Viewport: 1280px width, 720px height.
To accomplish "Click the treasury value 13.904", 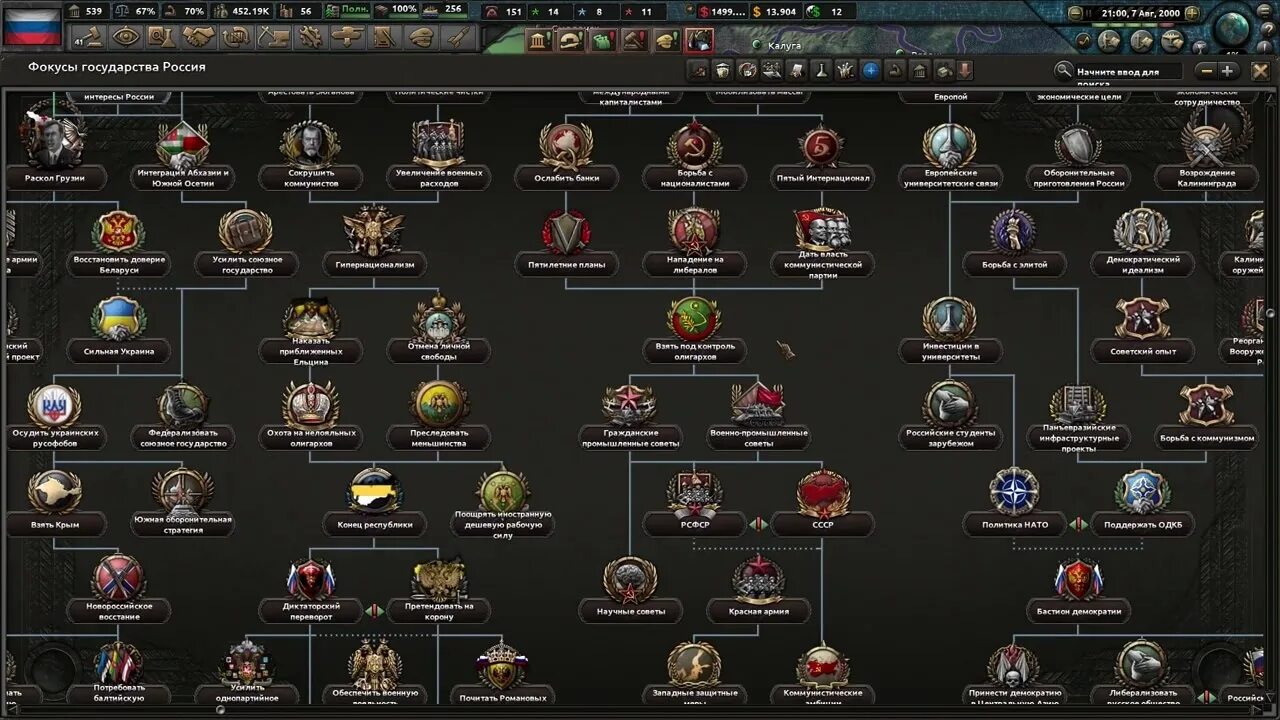I will (774, 12).
